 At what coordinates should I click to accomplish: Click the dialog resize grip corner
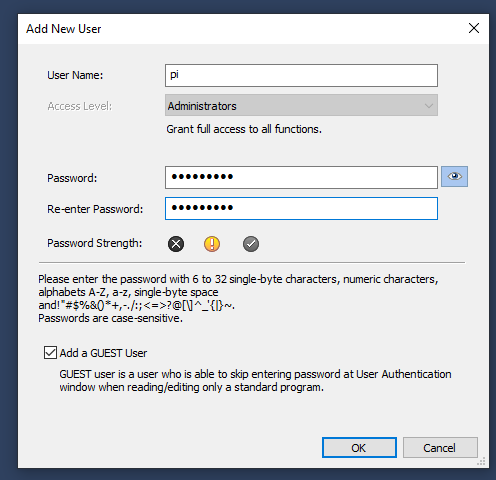481,461
